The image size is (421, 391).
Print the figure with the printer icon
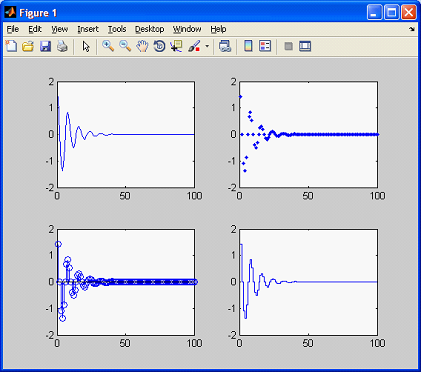coord(62,46)
